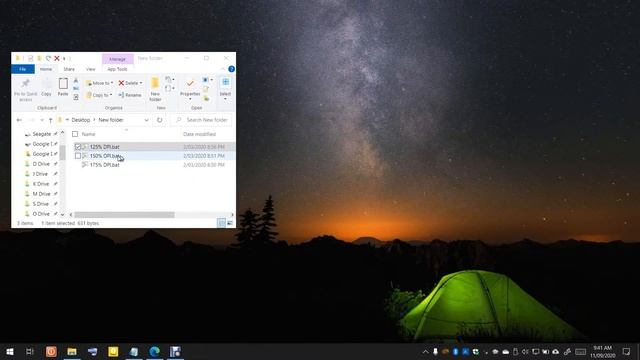Launch Microsoft Edge from the taskbar
The width and height of the screenshot is (640, 360).
(154, 351)
